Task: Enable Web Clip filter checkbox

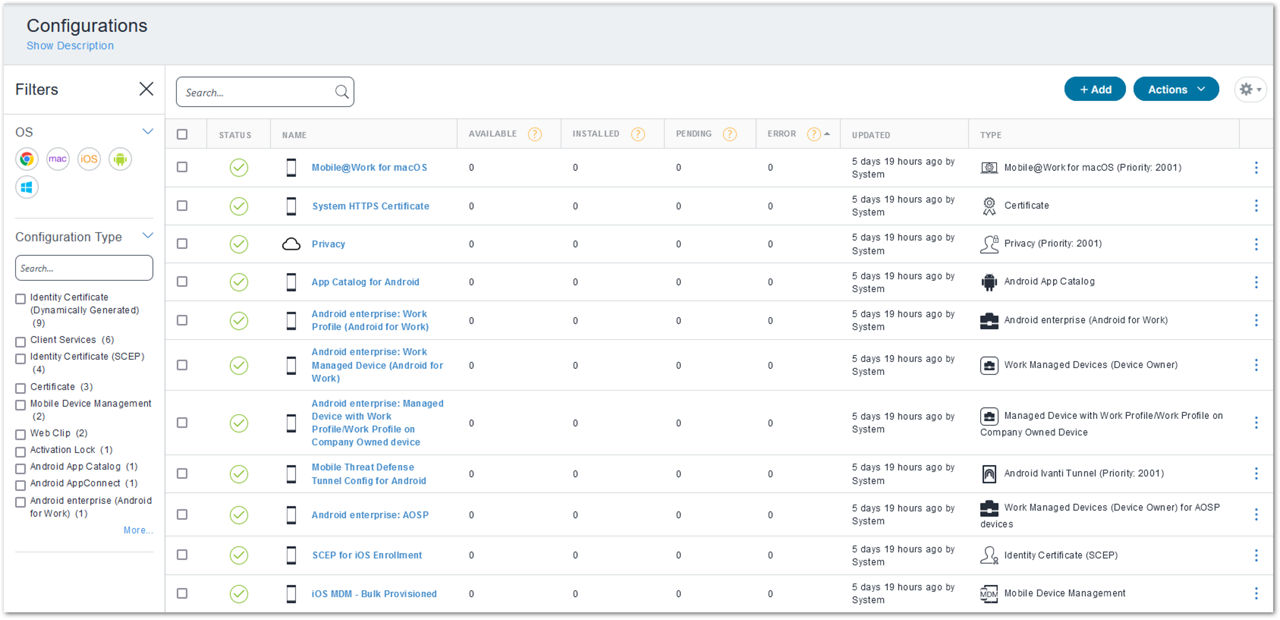Action: [x=21, y=434]
